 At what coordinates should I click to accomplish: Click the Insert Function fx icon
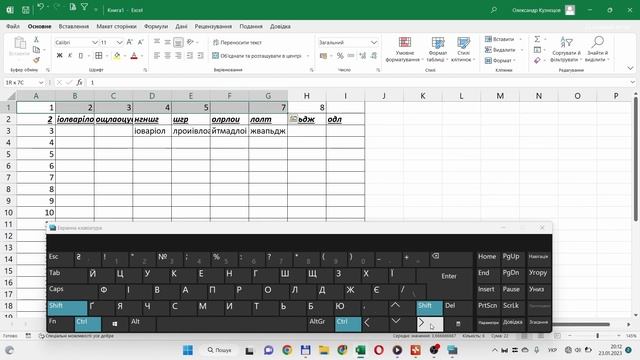(x=79, y=82)
